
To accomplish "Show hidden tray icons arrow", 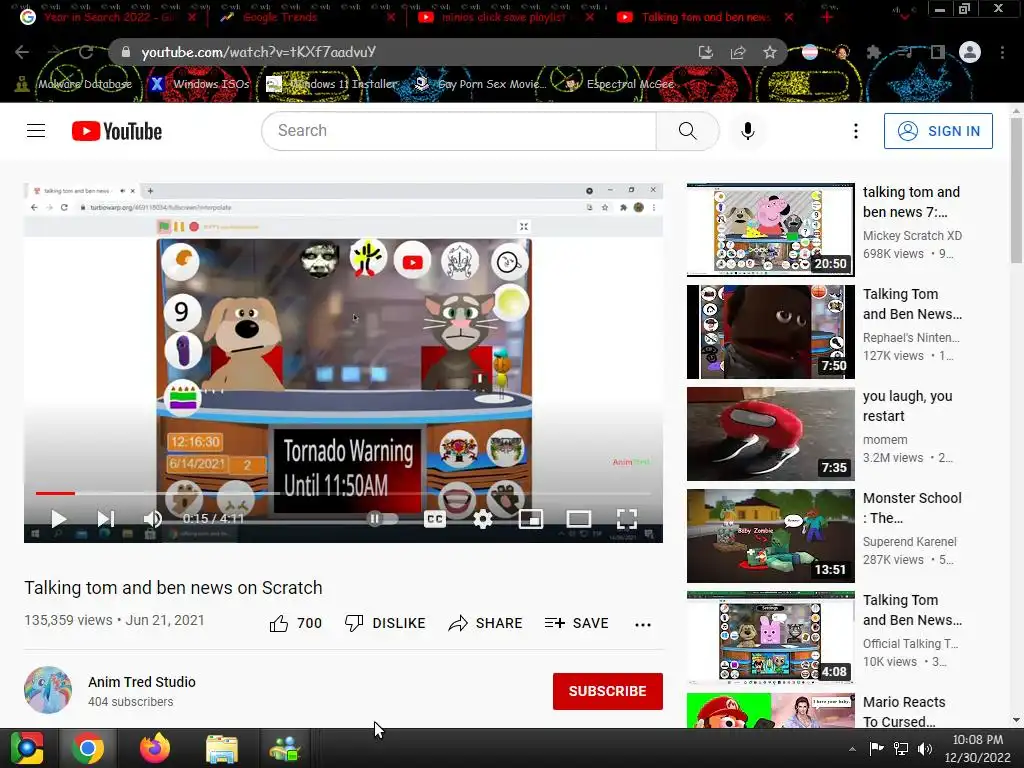I will click(852, 749).
